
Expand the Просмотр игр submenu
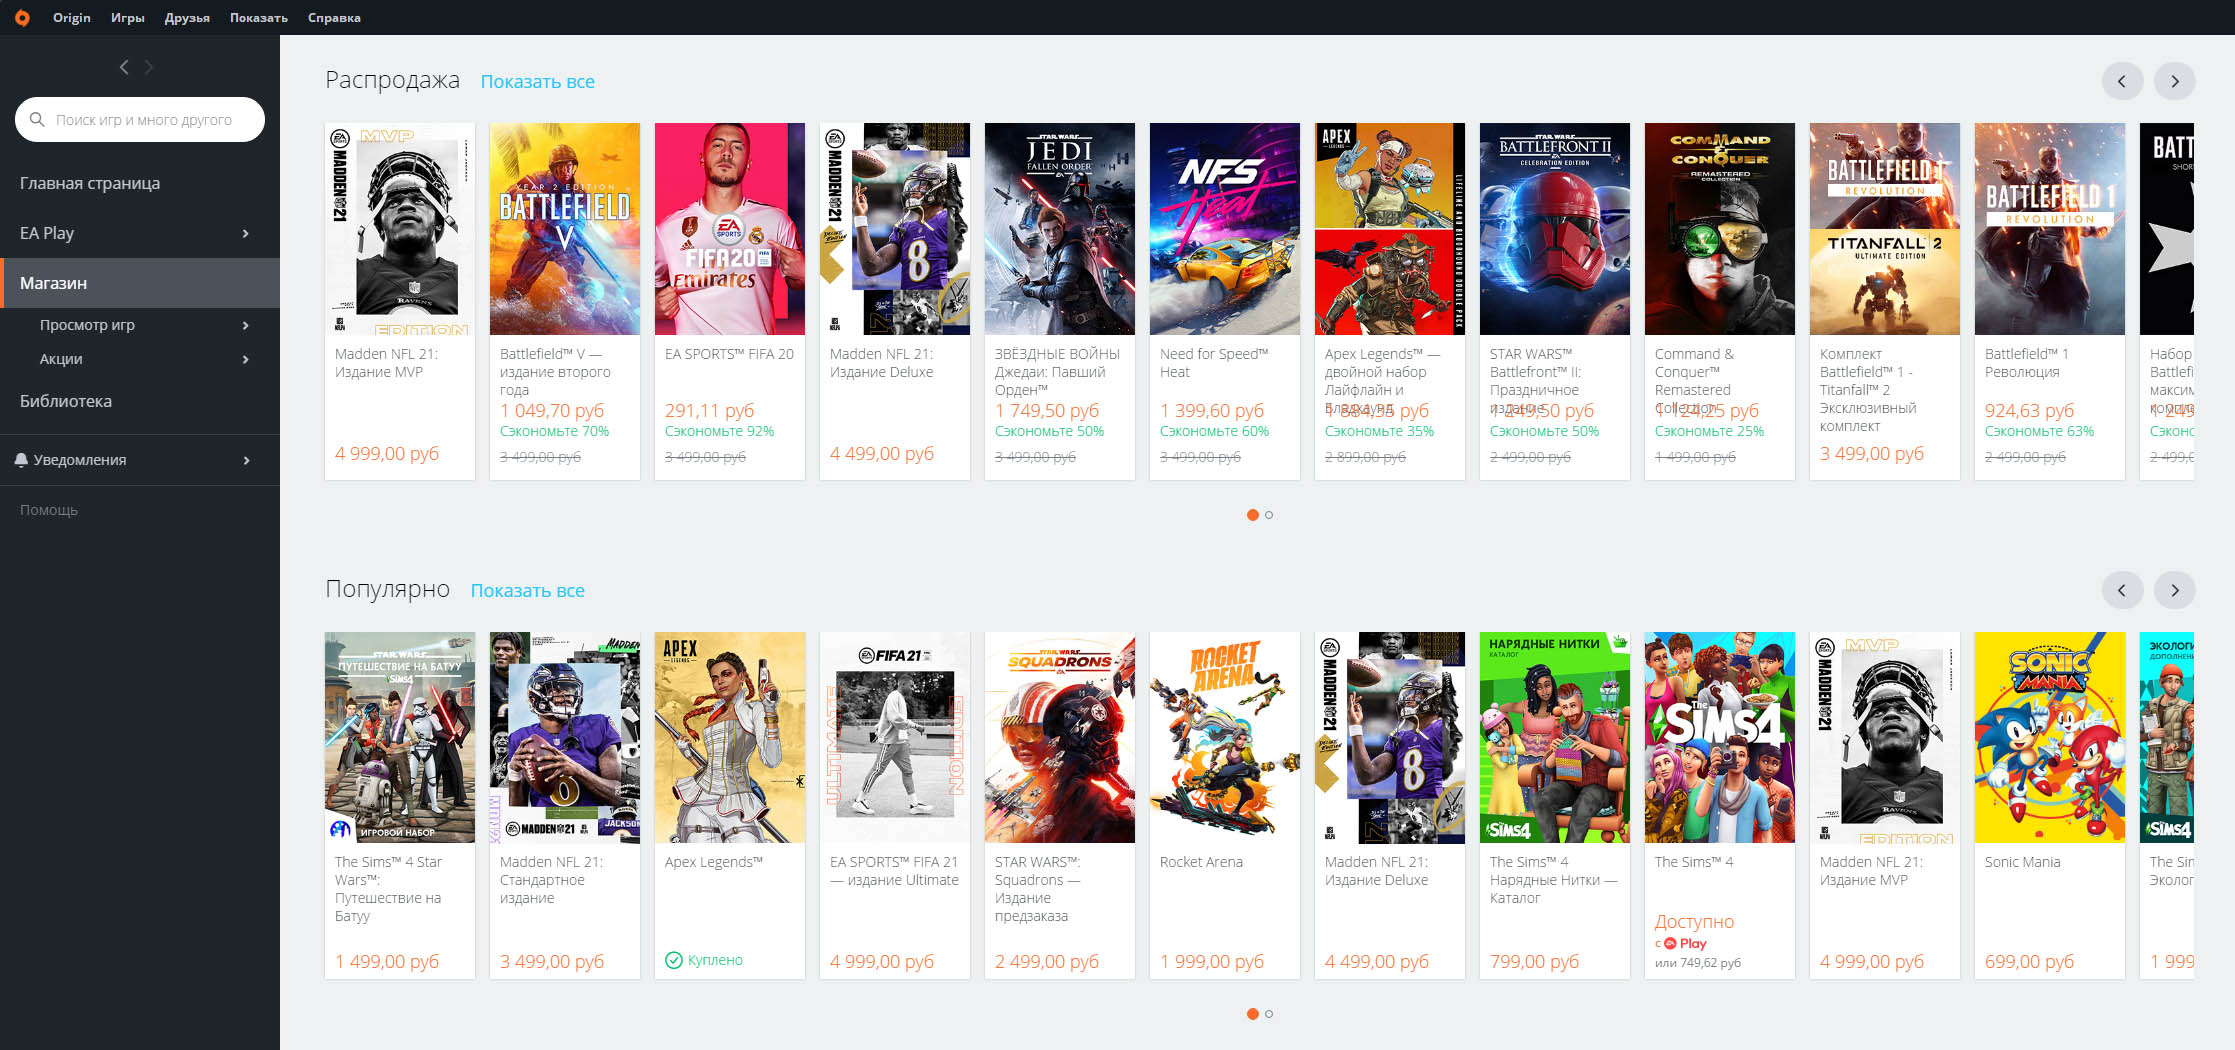[x=246, y=325]
